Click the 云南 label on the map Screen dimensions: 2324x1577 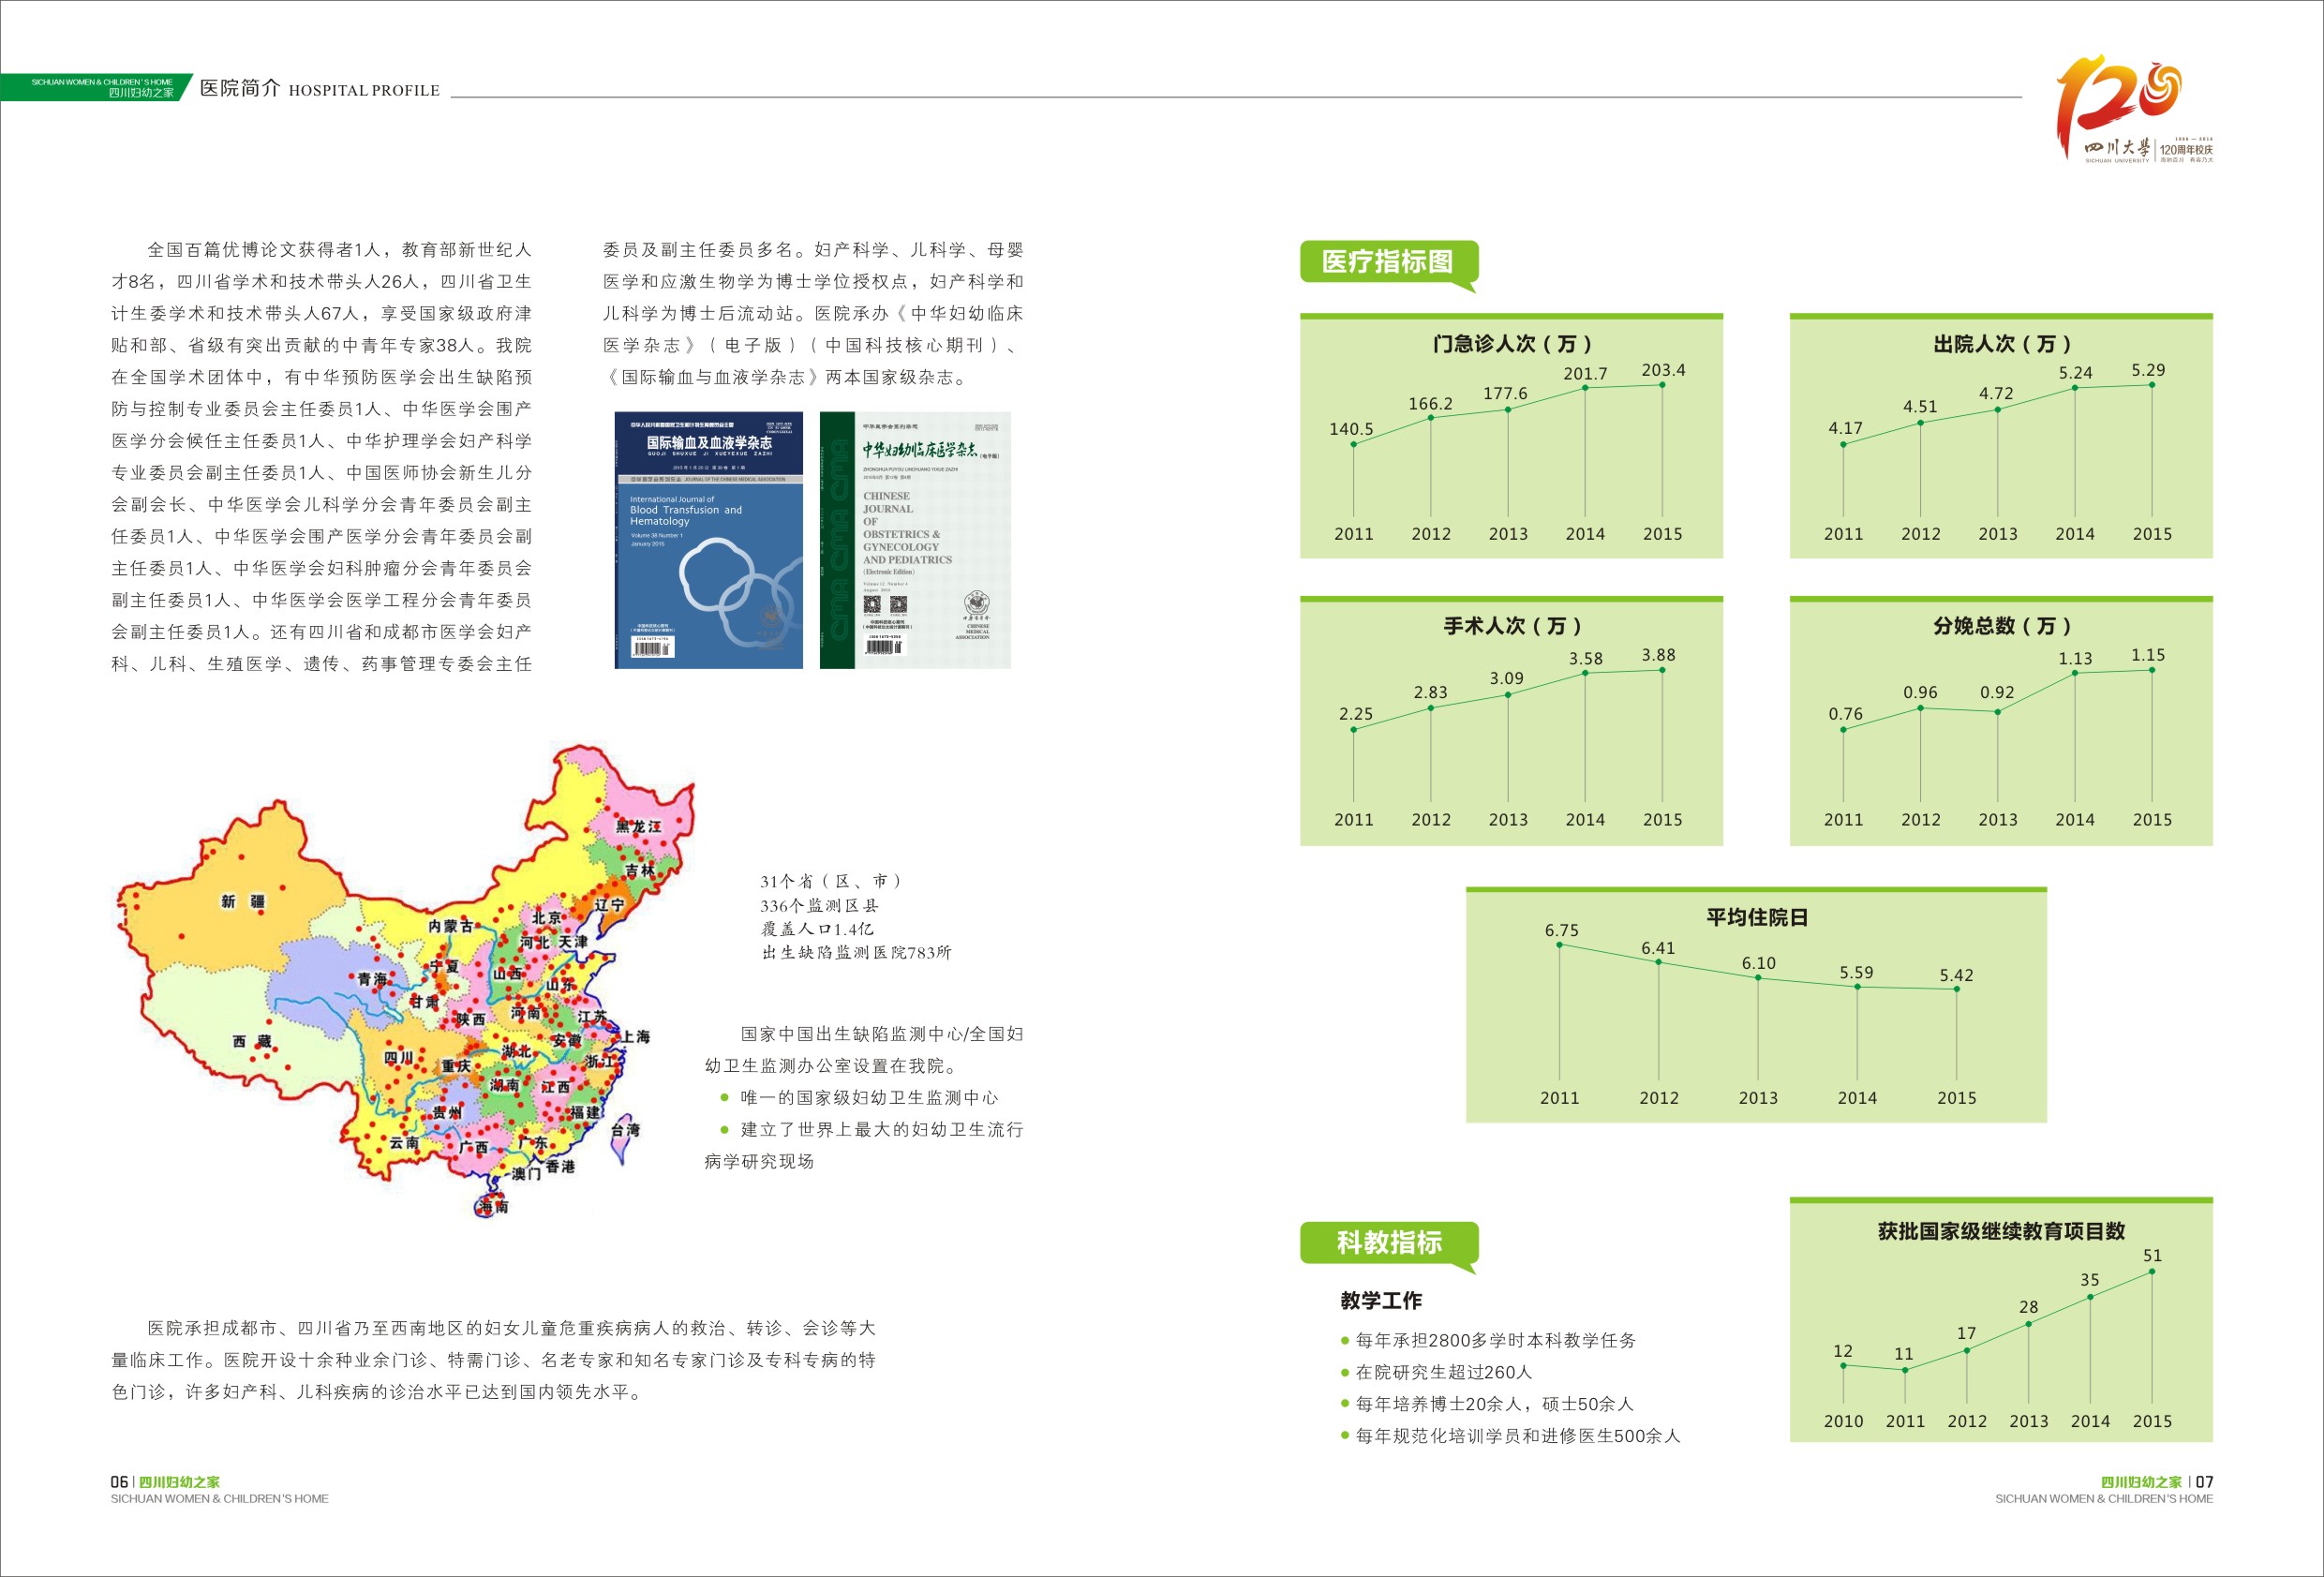[x=404, y=1142]
